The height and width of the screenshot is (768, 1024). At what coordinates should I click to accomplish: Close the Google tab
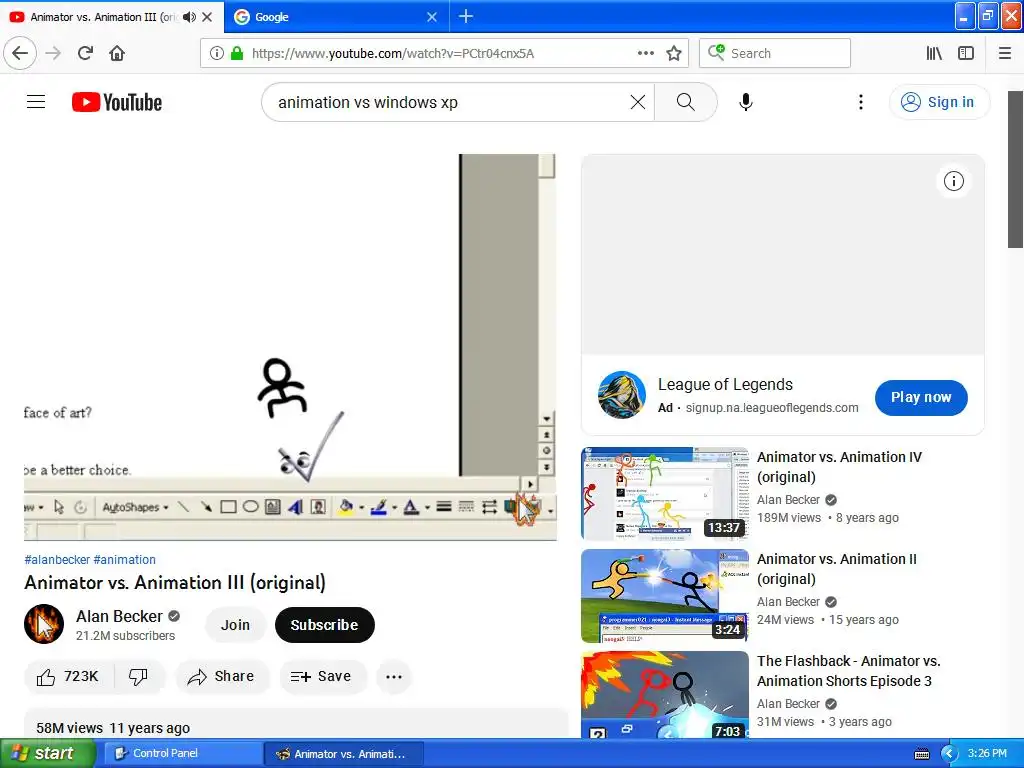[432, 17]
